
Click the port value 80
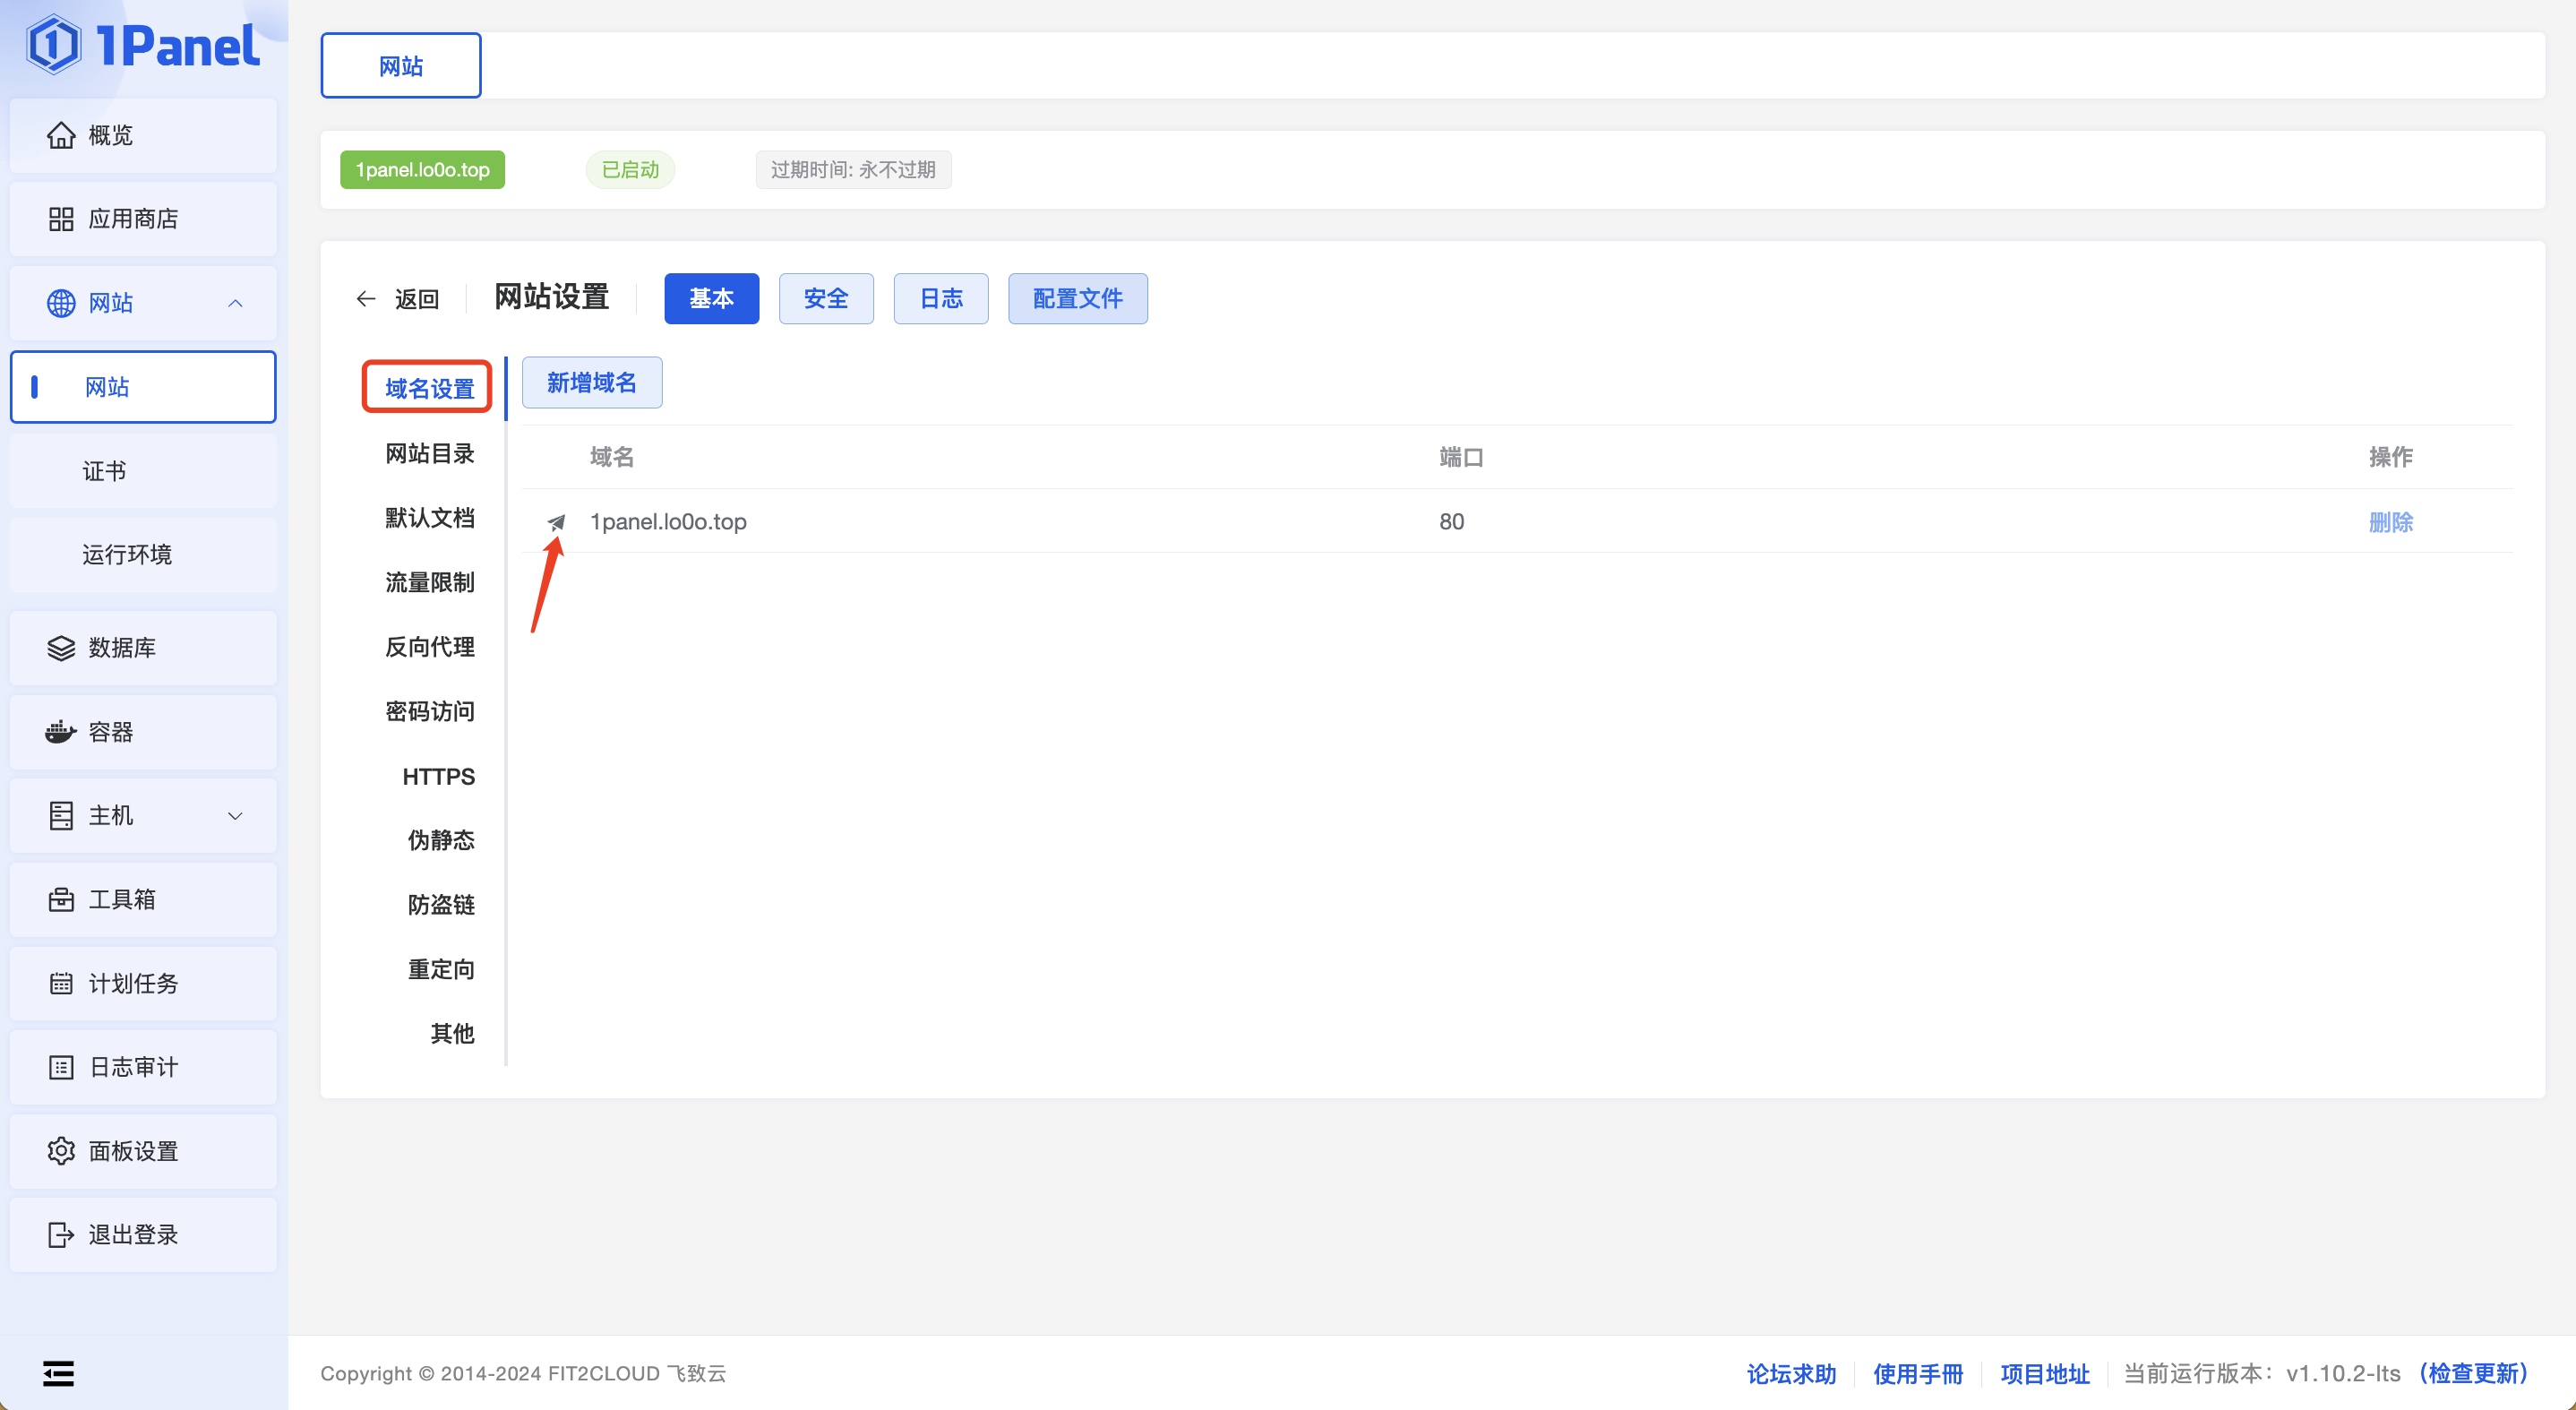tap(1452, 522)
